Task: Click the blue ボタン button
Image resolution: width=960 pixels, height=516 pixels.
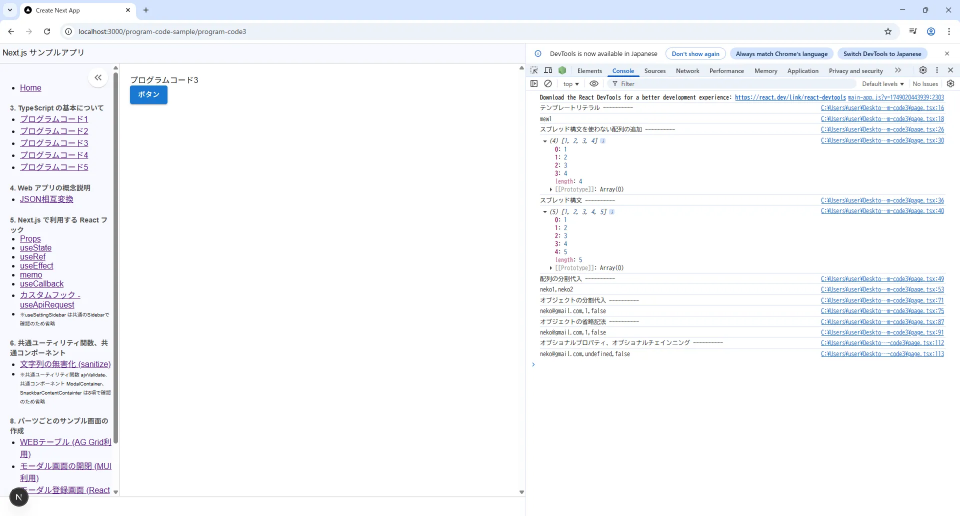Action: pyautogui.click(x=149, y=95)
